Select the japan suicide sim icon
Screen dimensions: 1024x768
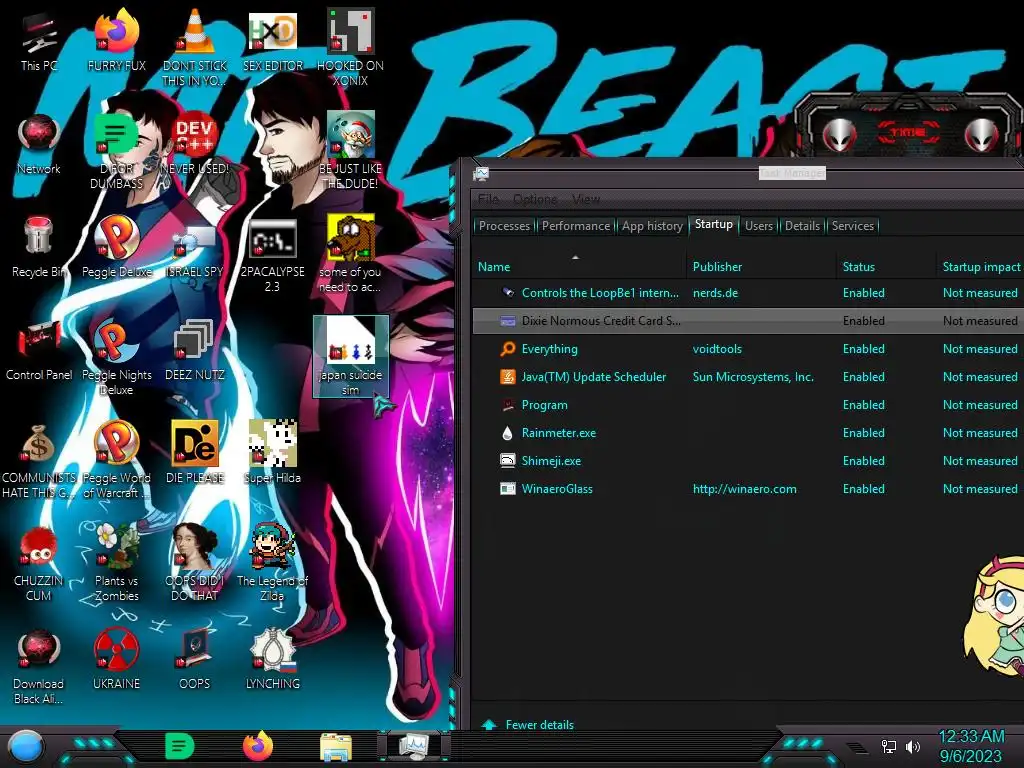(351, 357)
